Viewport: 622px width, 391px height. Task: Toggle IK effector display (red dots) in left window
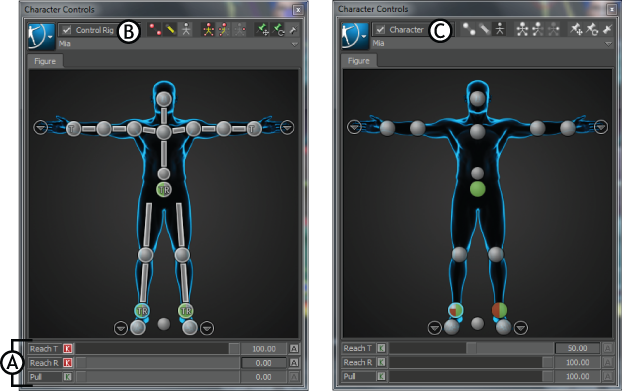pyautogui.click(x=155, y=30)
